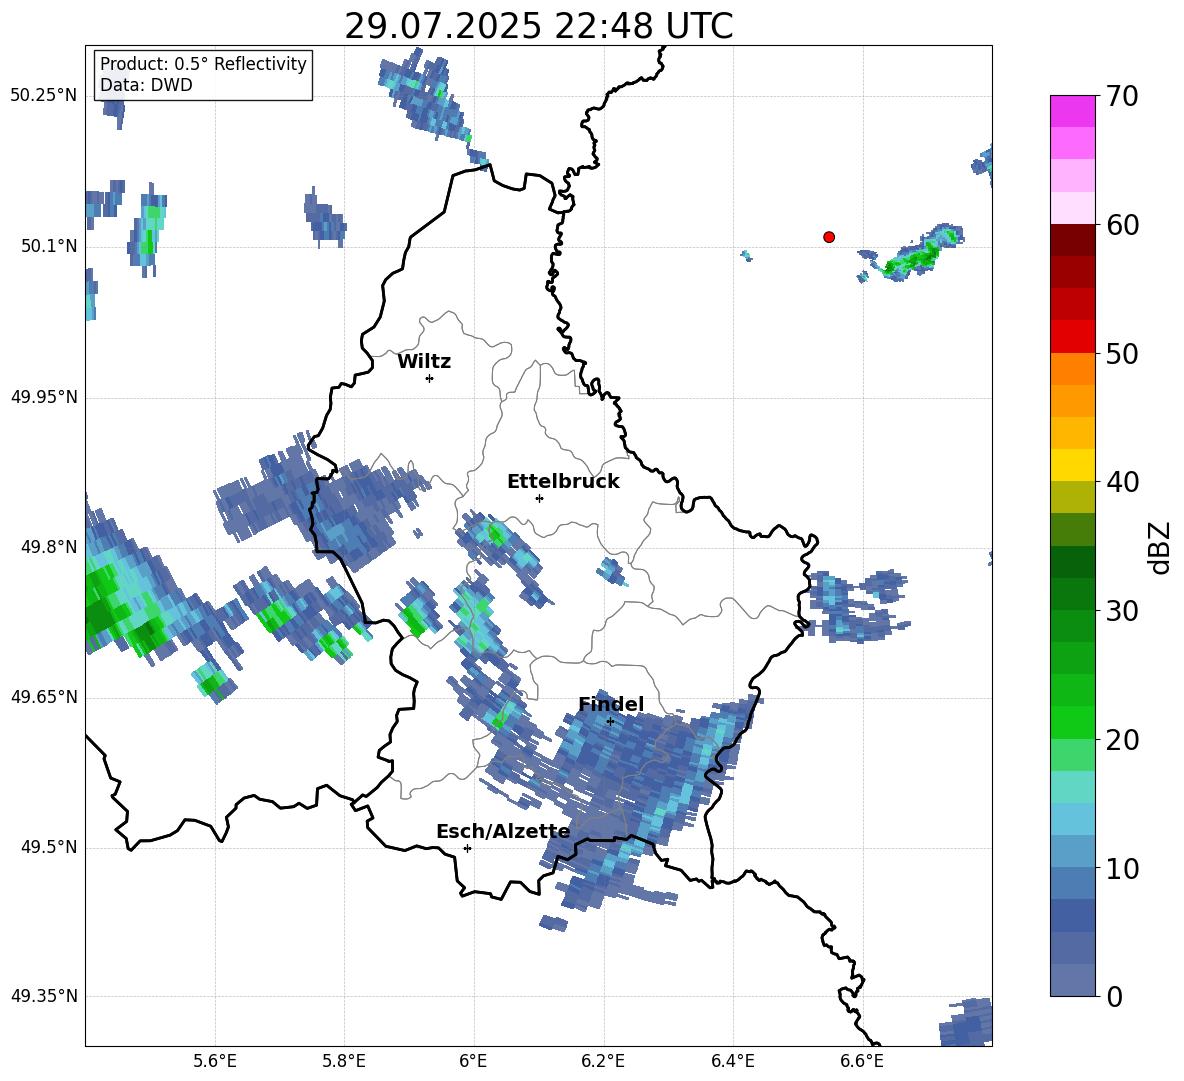Click the green radar echo east of the red dot
The width and height of the screenshot is (1184, 1081).
916,254
